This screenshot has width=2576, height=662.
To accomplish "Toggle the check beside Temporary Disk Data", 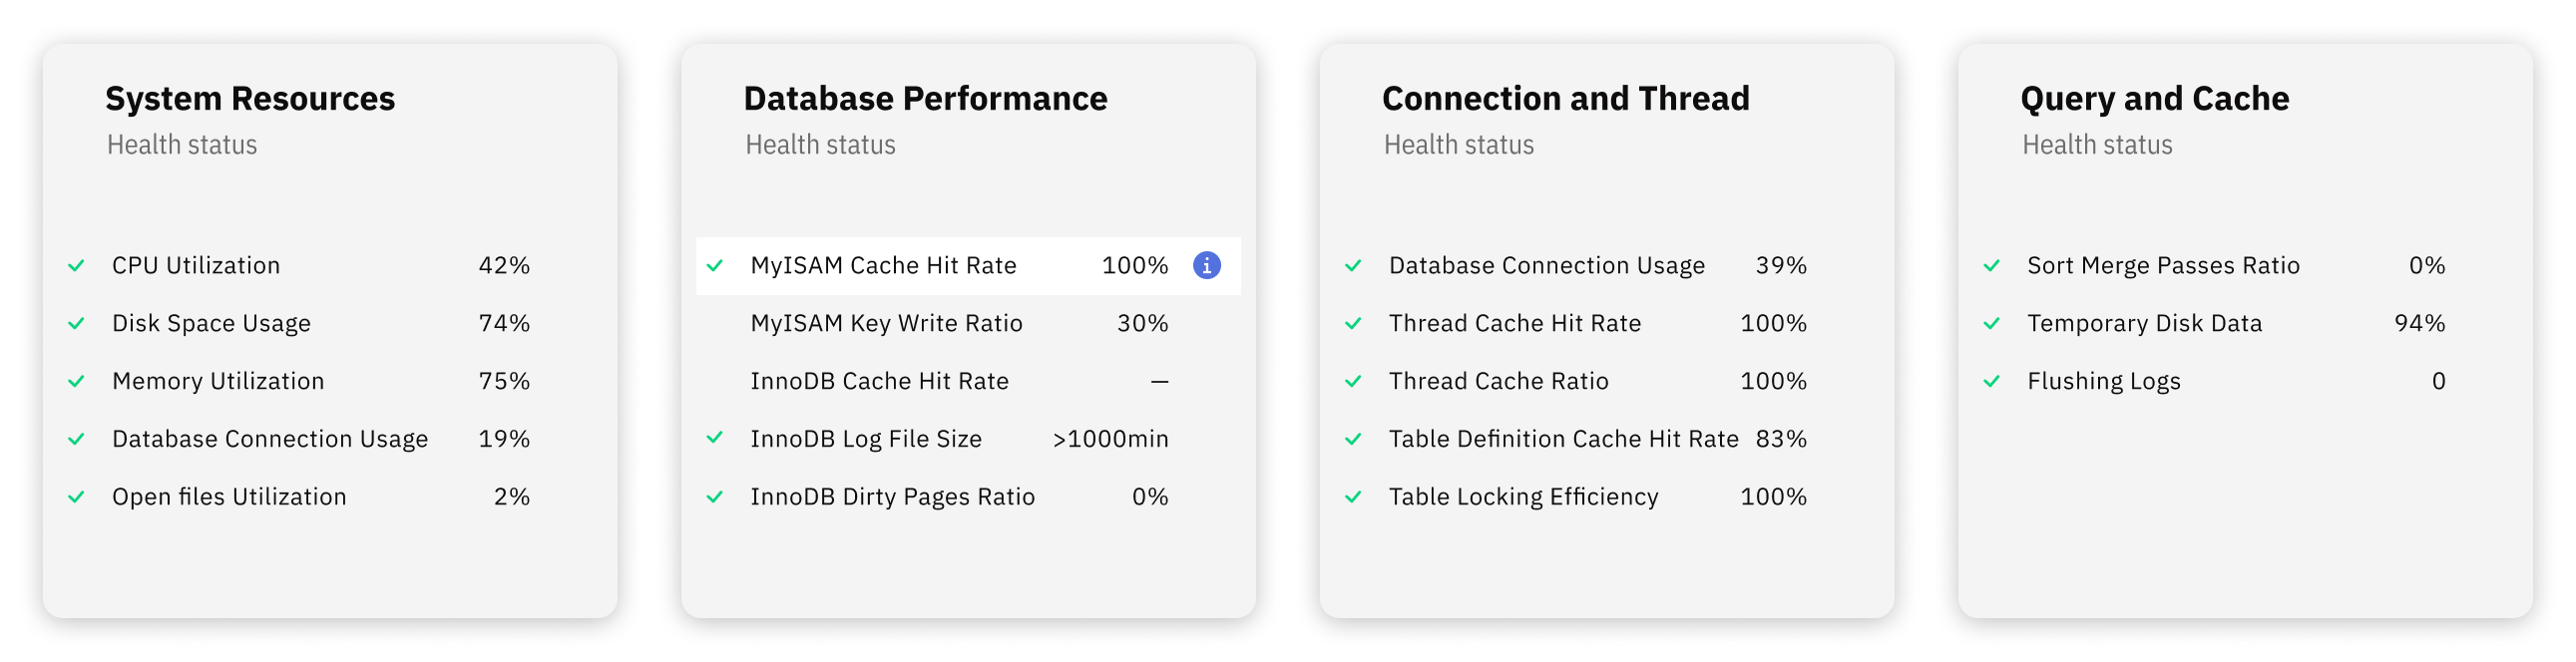I will (1994, 323).
